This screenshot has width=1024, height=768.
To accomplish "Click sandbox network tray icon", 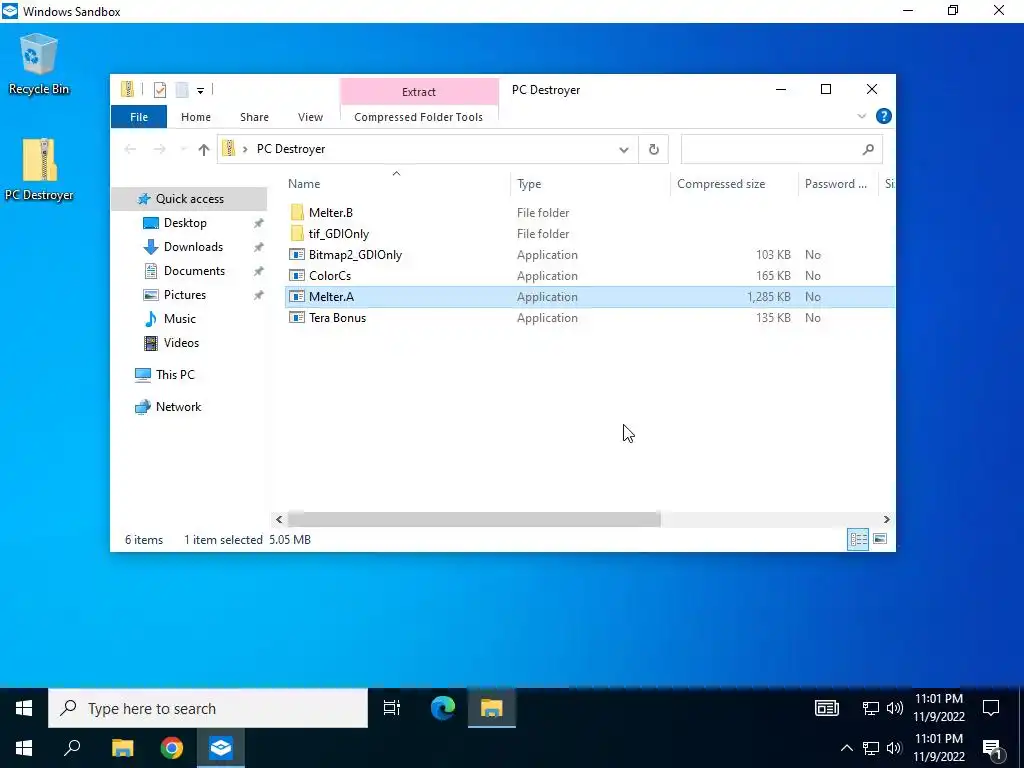I will pos(871,708).
